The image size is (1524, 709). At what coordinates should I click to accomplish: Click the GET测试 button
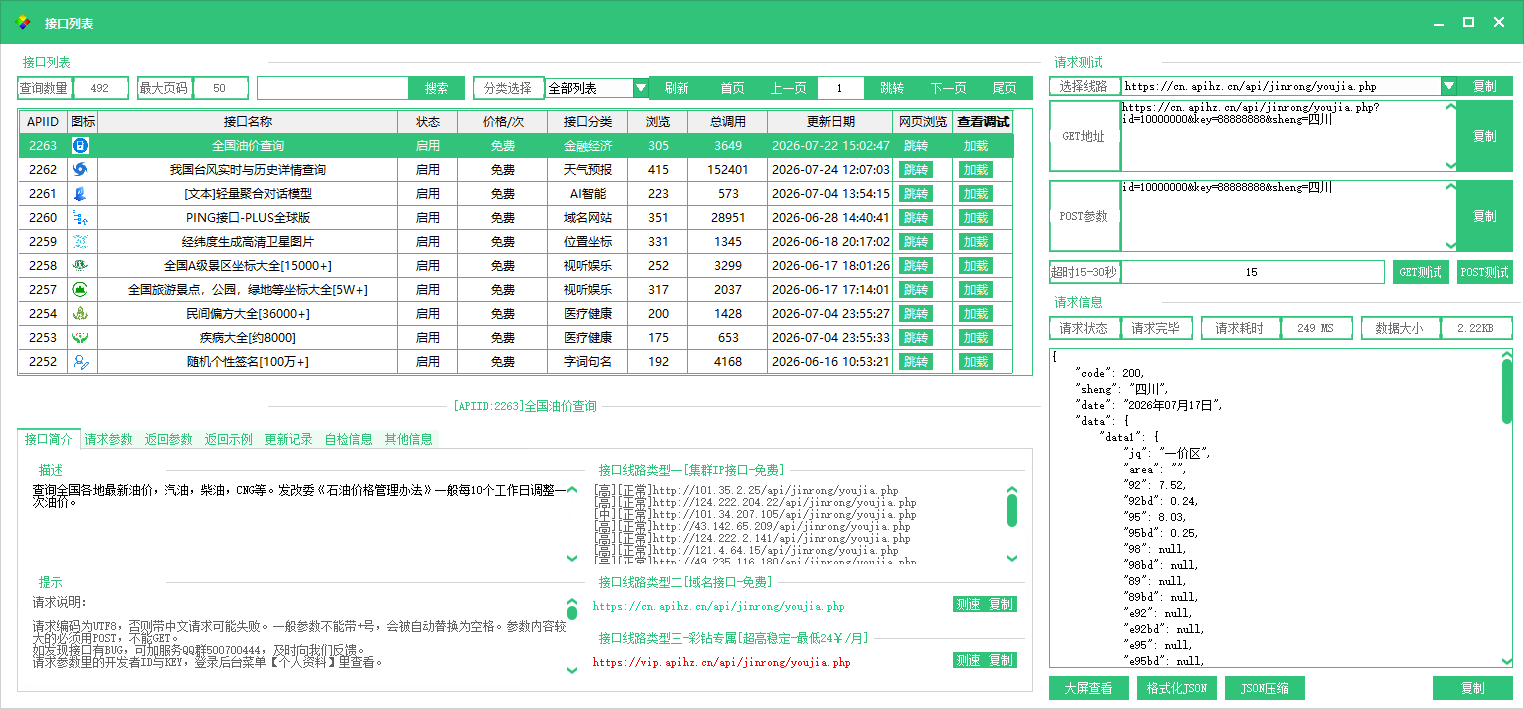point(1421,272)
